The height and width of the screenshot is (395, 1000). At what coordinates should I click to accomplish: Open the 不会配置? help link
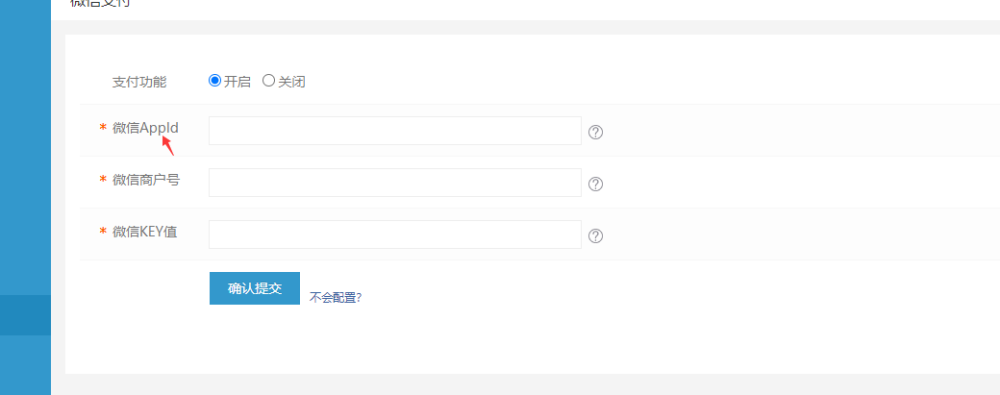[335, 297]
